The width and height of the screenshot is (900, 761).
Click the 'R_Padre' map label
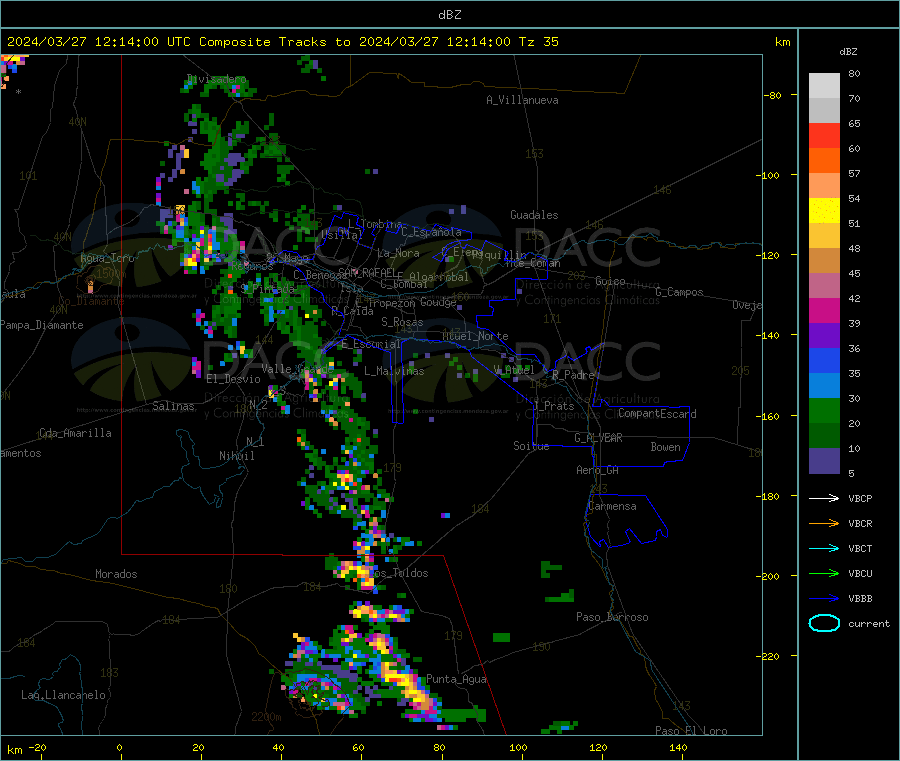point(573,375)
